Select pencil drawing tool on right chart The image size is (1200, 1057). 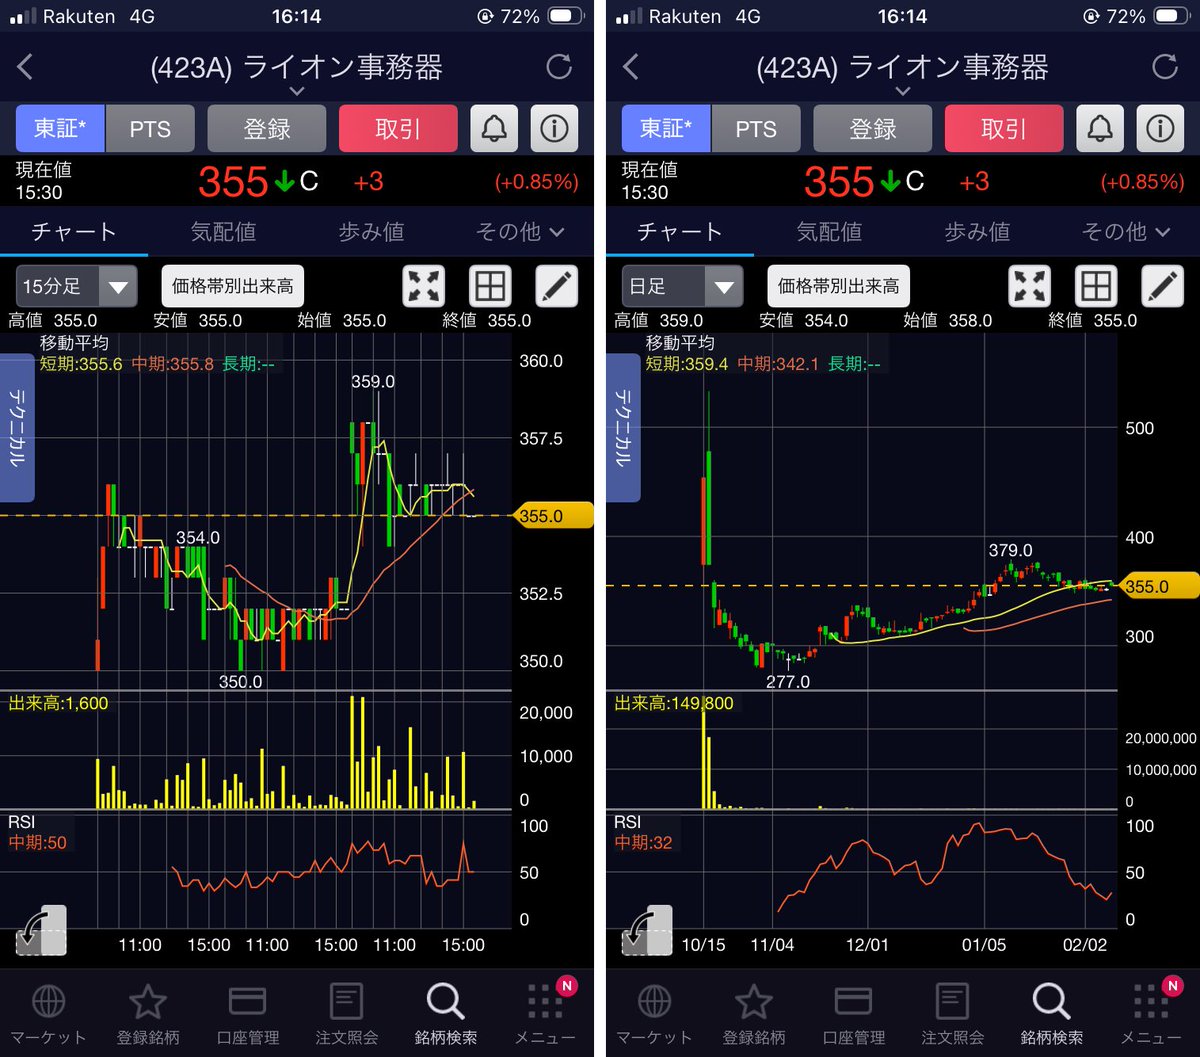coord(1163,286)
